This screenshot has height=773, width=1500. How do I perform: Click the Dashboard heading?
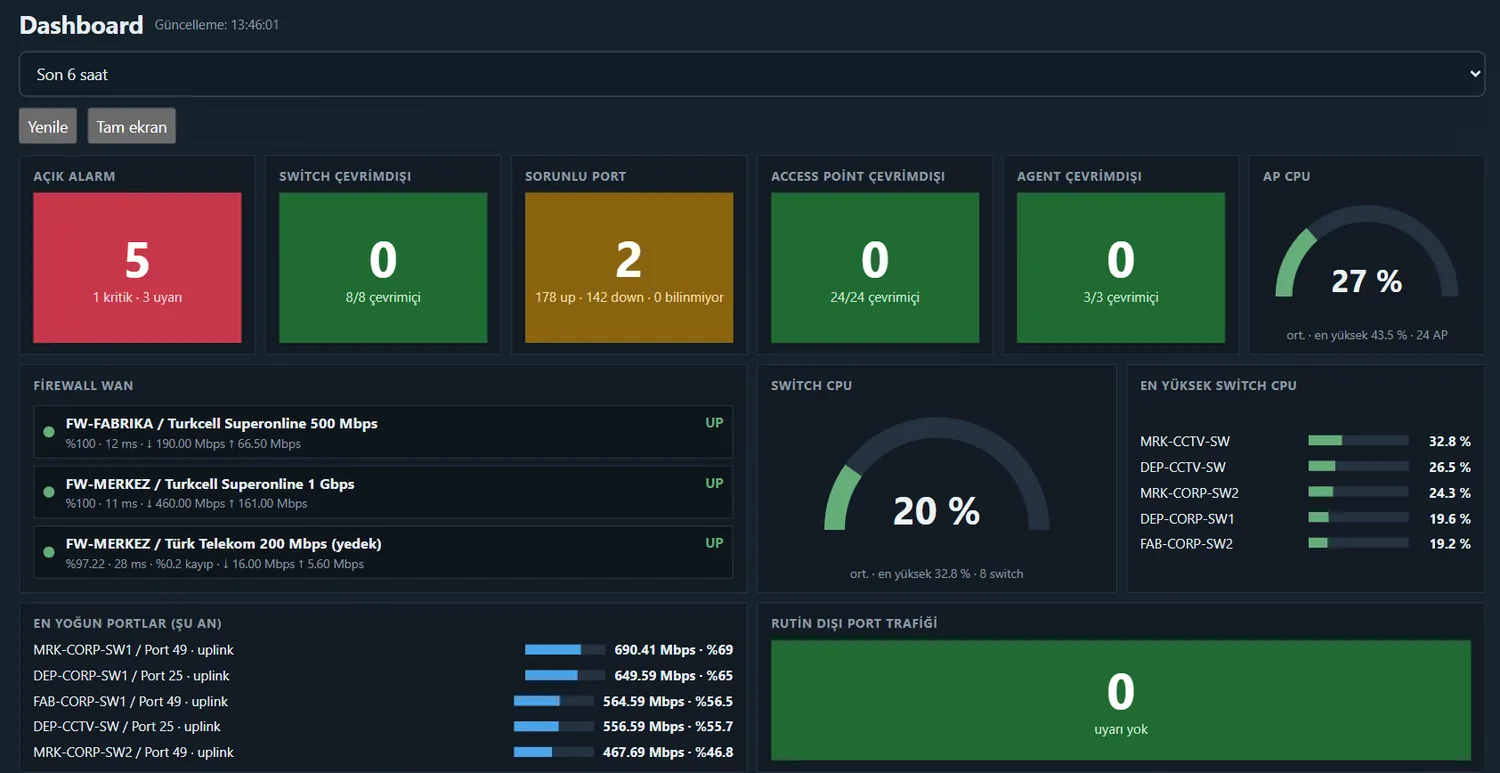tap(81, 25)
